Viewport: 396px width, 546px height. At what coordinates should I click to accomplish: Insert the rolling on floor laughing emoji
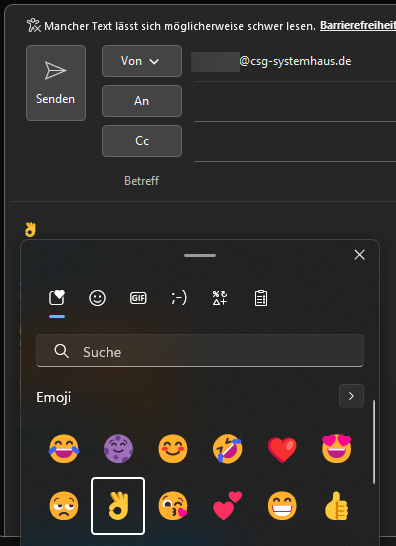click(x=228, y=449)
